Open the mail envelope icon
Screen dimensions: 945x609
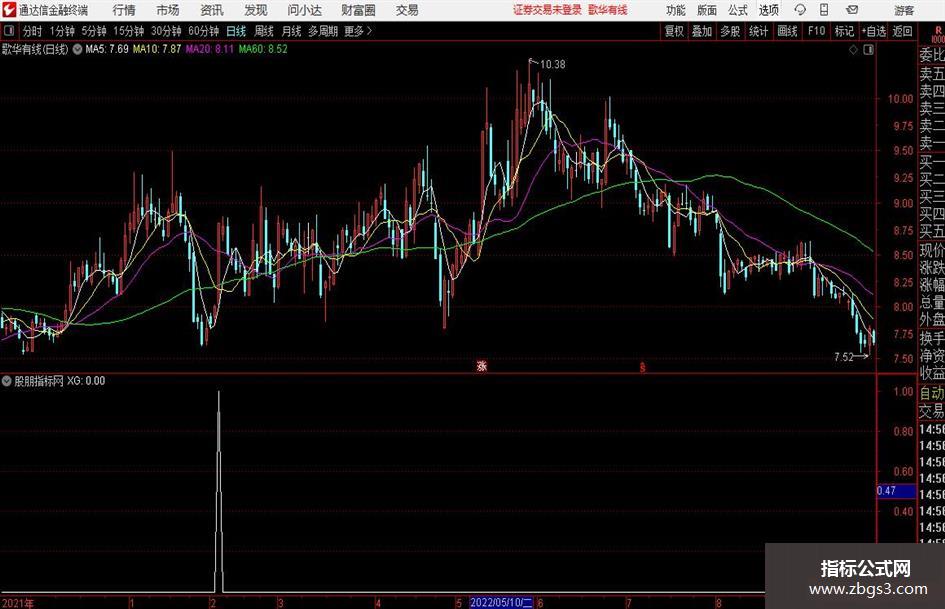852,10
